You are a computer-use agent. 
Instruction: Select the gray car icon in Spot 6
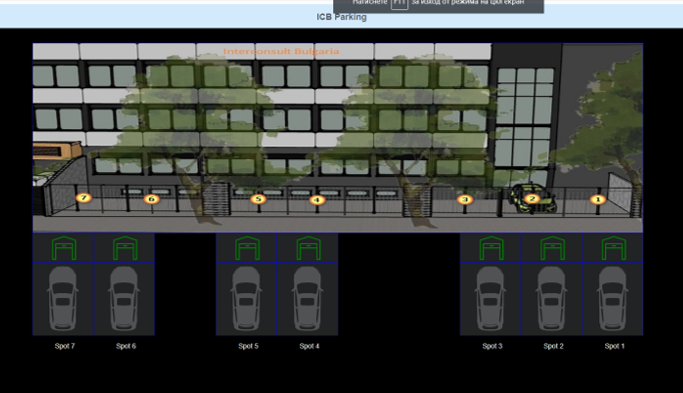[124, 299]
